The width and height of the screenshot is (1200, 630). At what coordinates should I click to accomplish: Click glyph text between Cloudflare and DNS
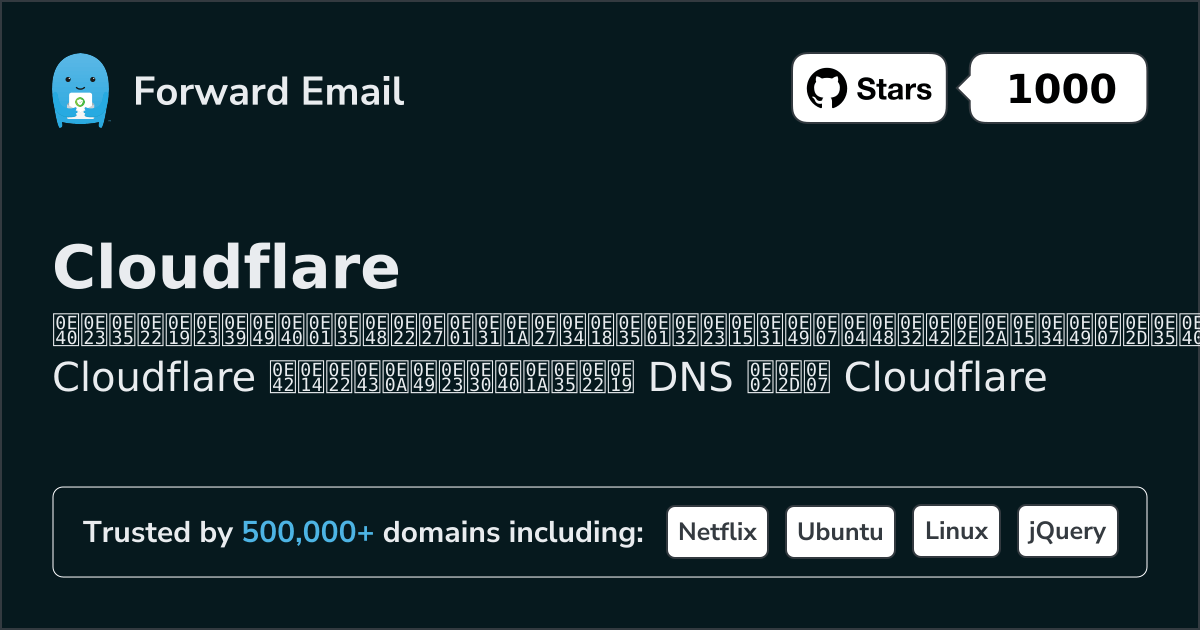[x=452, y=378]
